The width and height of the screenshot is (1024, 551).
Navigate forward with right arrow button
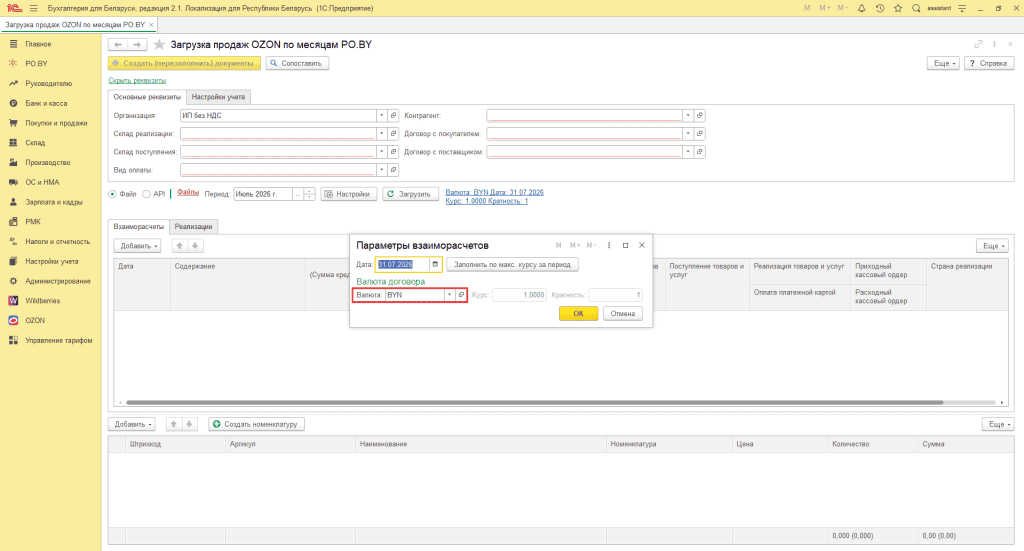pyautogui.click(x=136, y=44)
